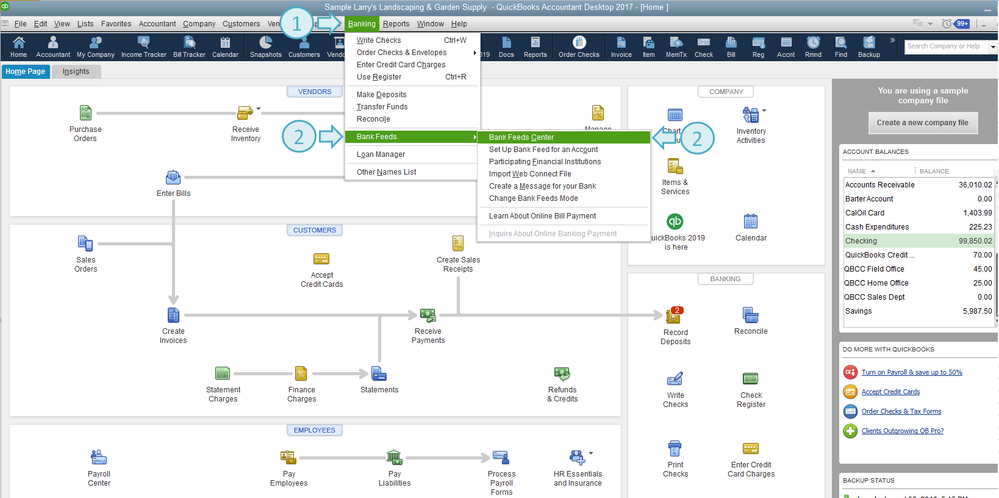
Task: Open the Calendar icon in the Company panel
Action: pyautogui.click(x=751, y=222)
